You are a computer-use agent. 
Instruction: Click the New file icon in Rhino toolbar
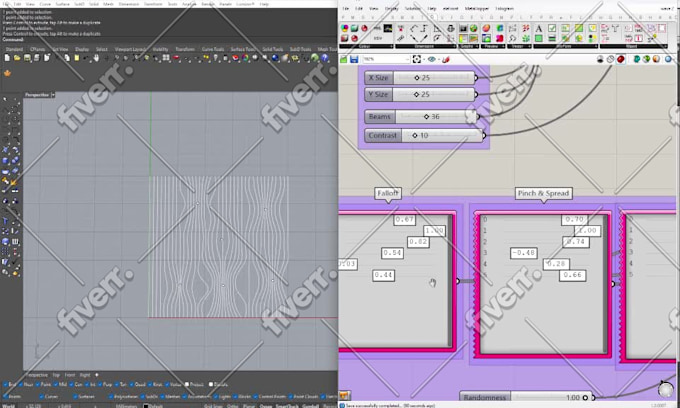click(7, 58)
